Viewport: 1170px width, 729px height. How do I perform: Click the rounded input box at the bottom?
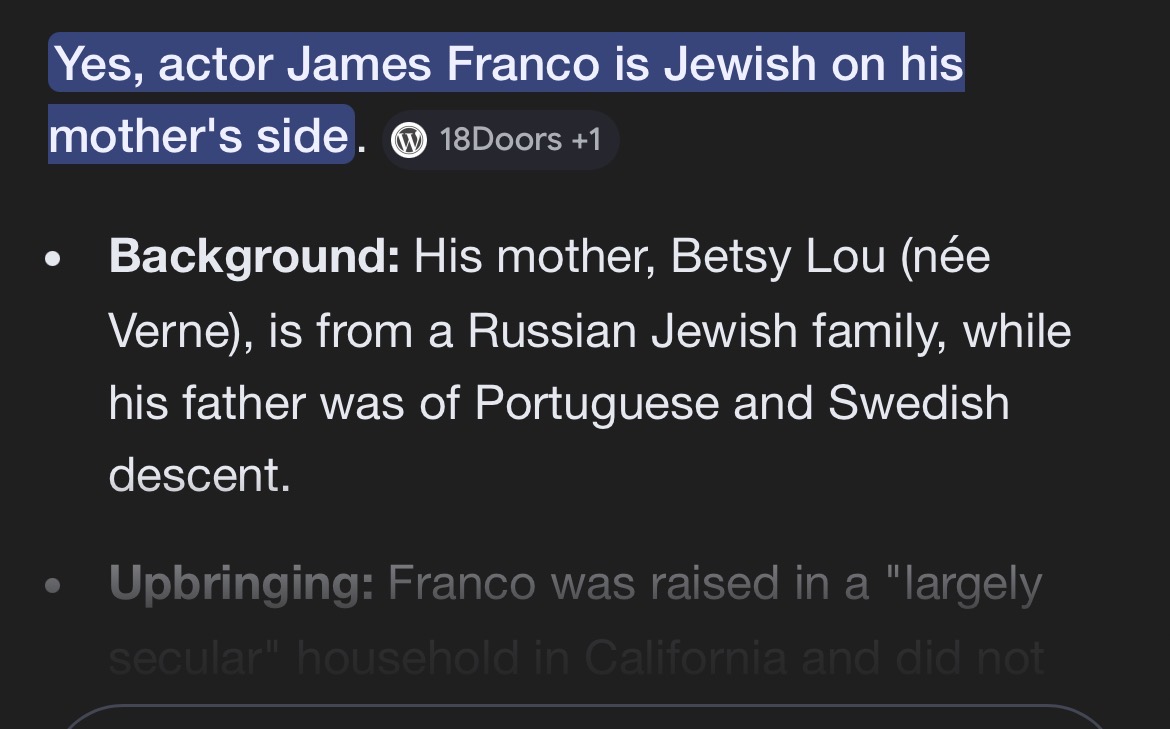click(585, 718)
